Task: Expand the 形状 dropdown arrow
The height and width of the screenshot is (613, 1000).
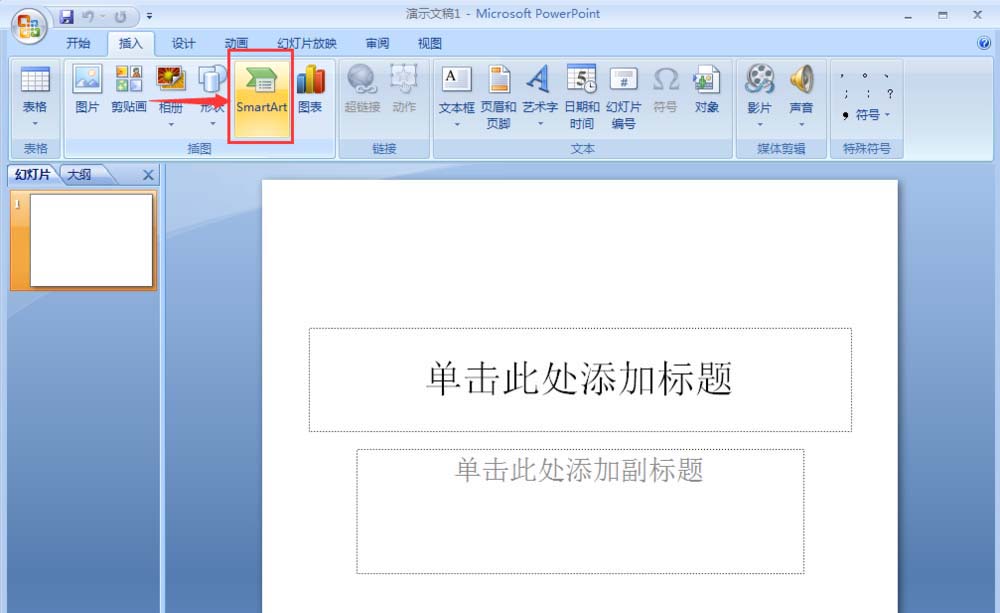Action: click(x=212, y=124)
